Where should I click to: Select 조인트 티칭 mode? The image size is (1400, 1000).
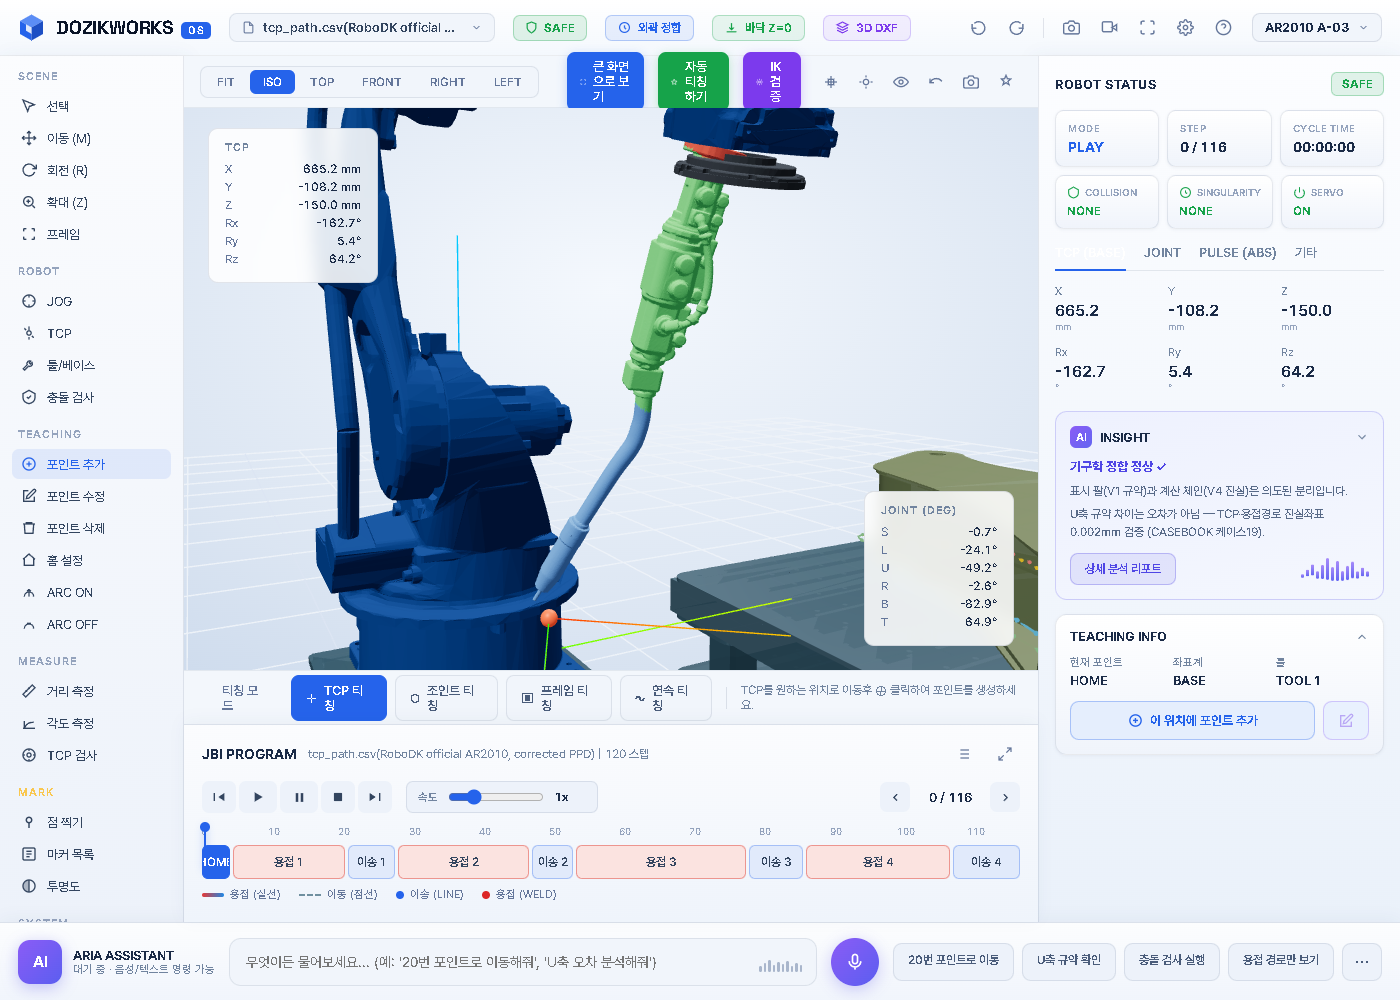tap(446, 698)
